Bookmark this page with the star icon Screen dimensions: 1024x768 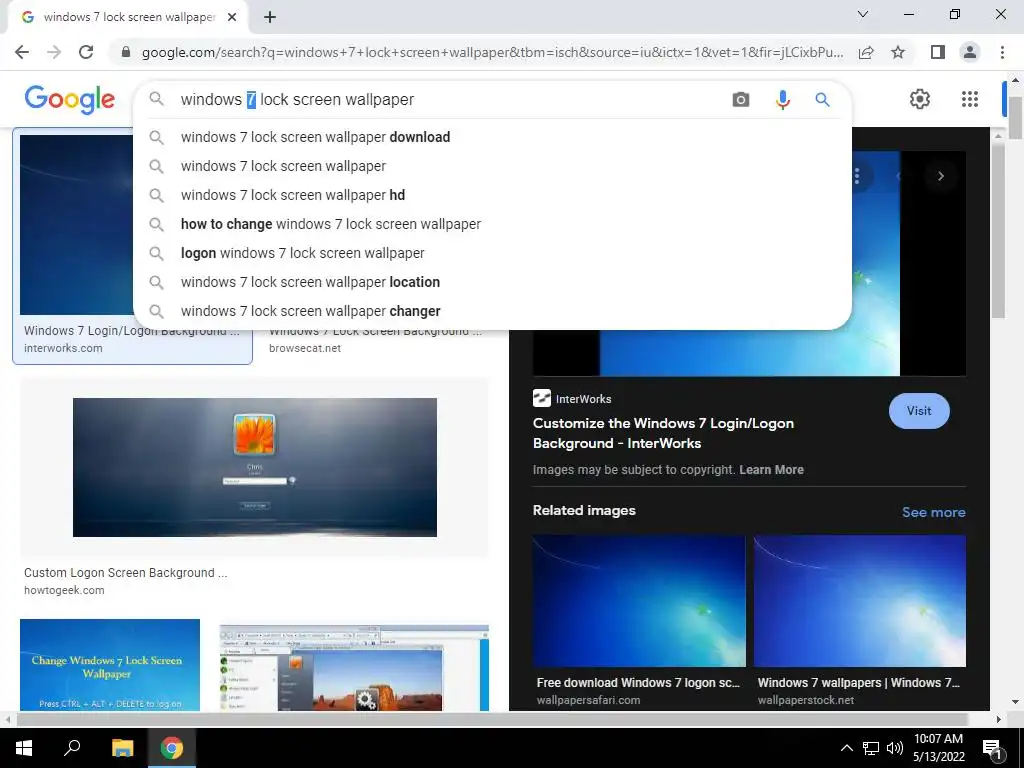(898, 52)
